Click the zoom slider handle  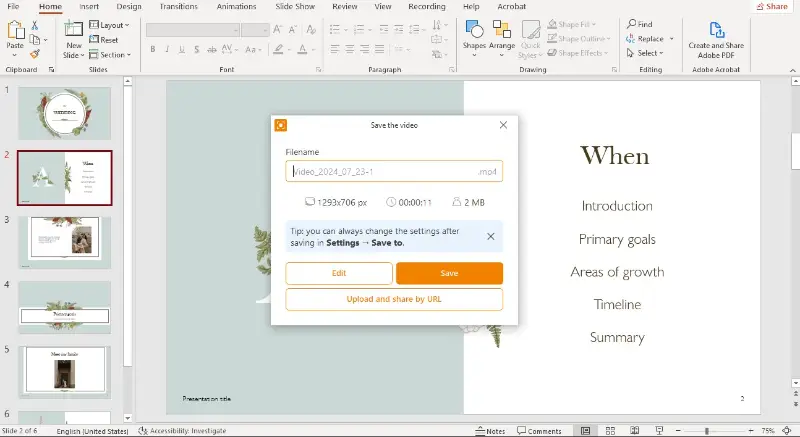707,431
